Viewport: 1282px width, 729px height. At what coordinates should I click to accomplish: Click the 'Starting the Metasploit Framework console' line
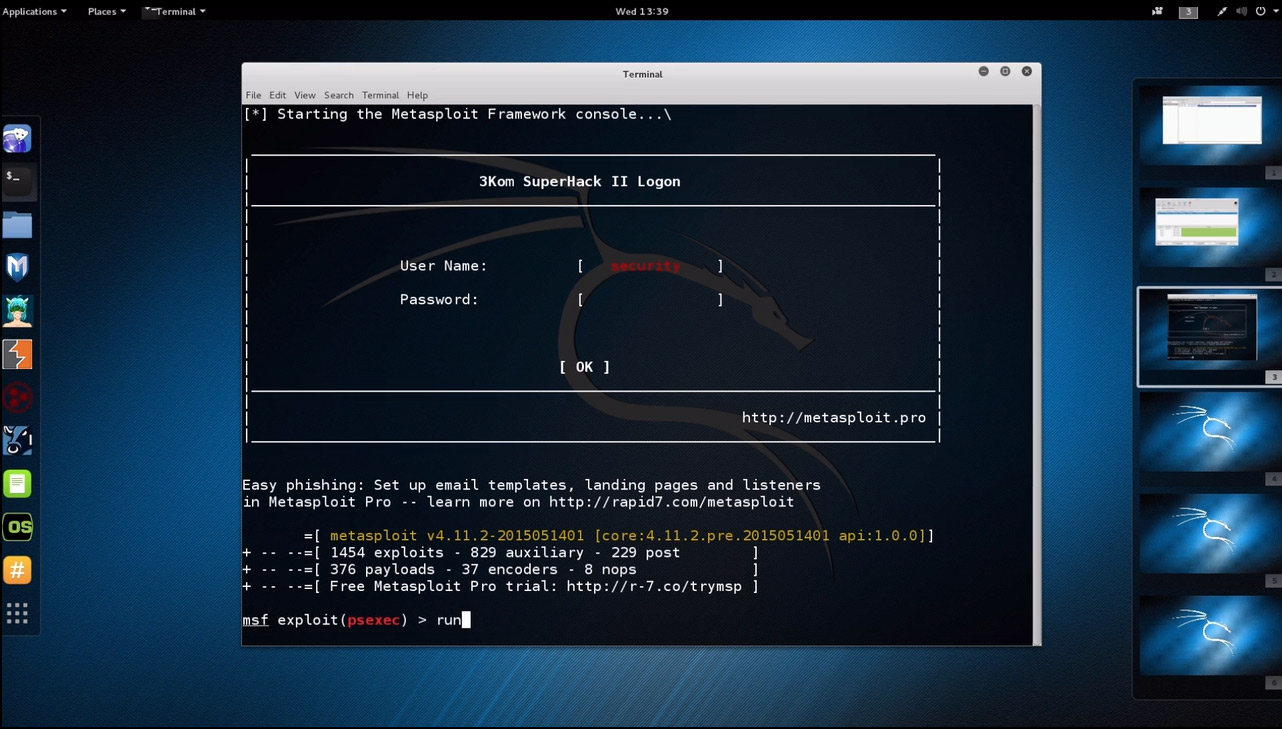(x=457, y=114)
